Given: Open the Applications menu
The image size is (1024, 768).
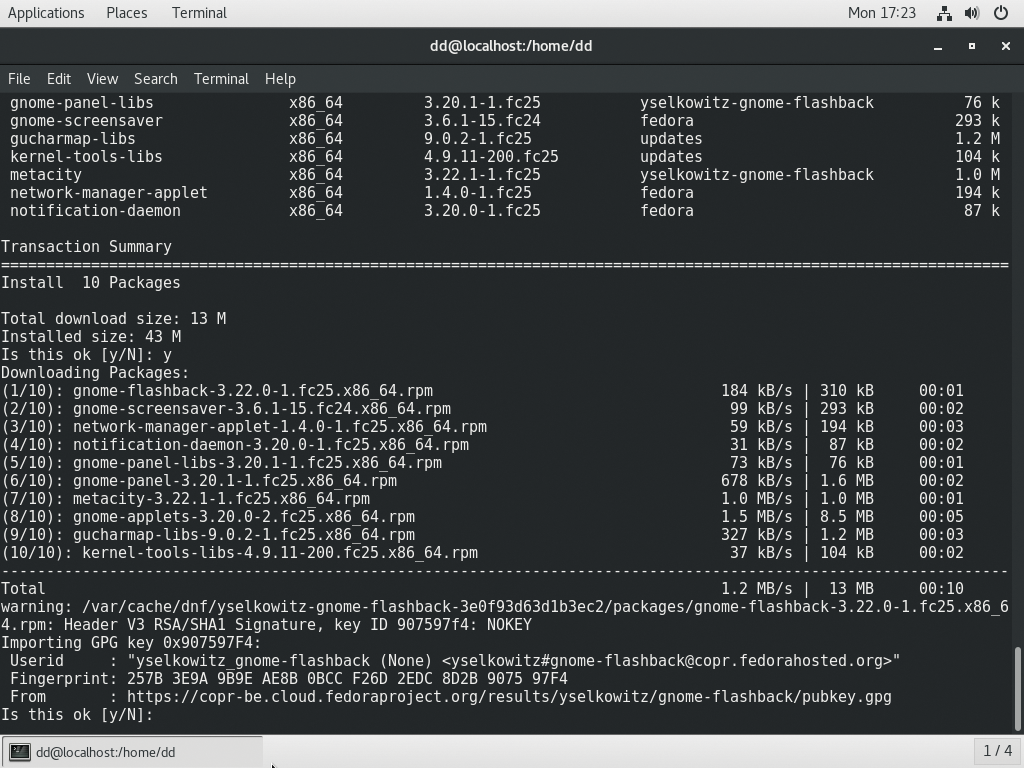Looking at the screenshot, I should pyautogui.click(x=46, y=13).
